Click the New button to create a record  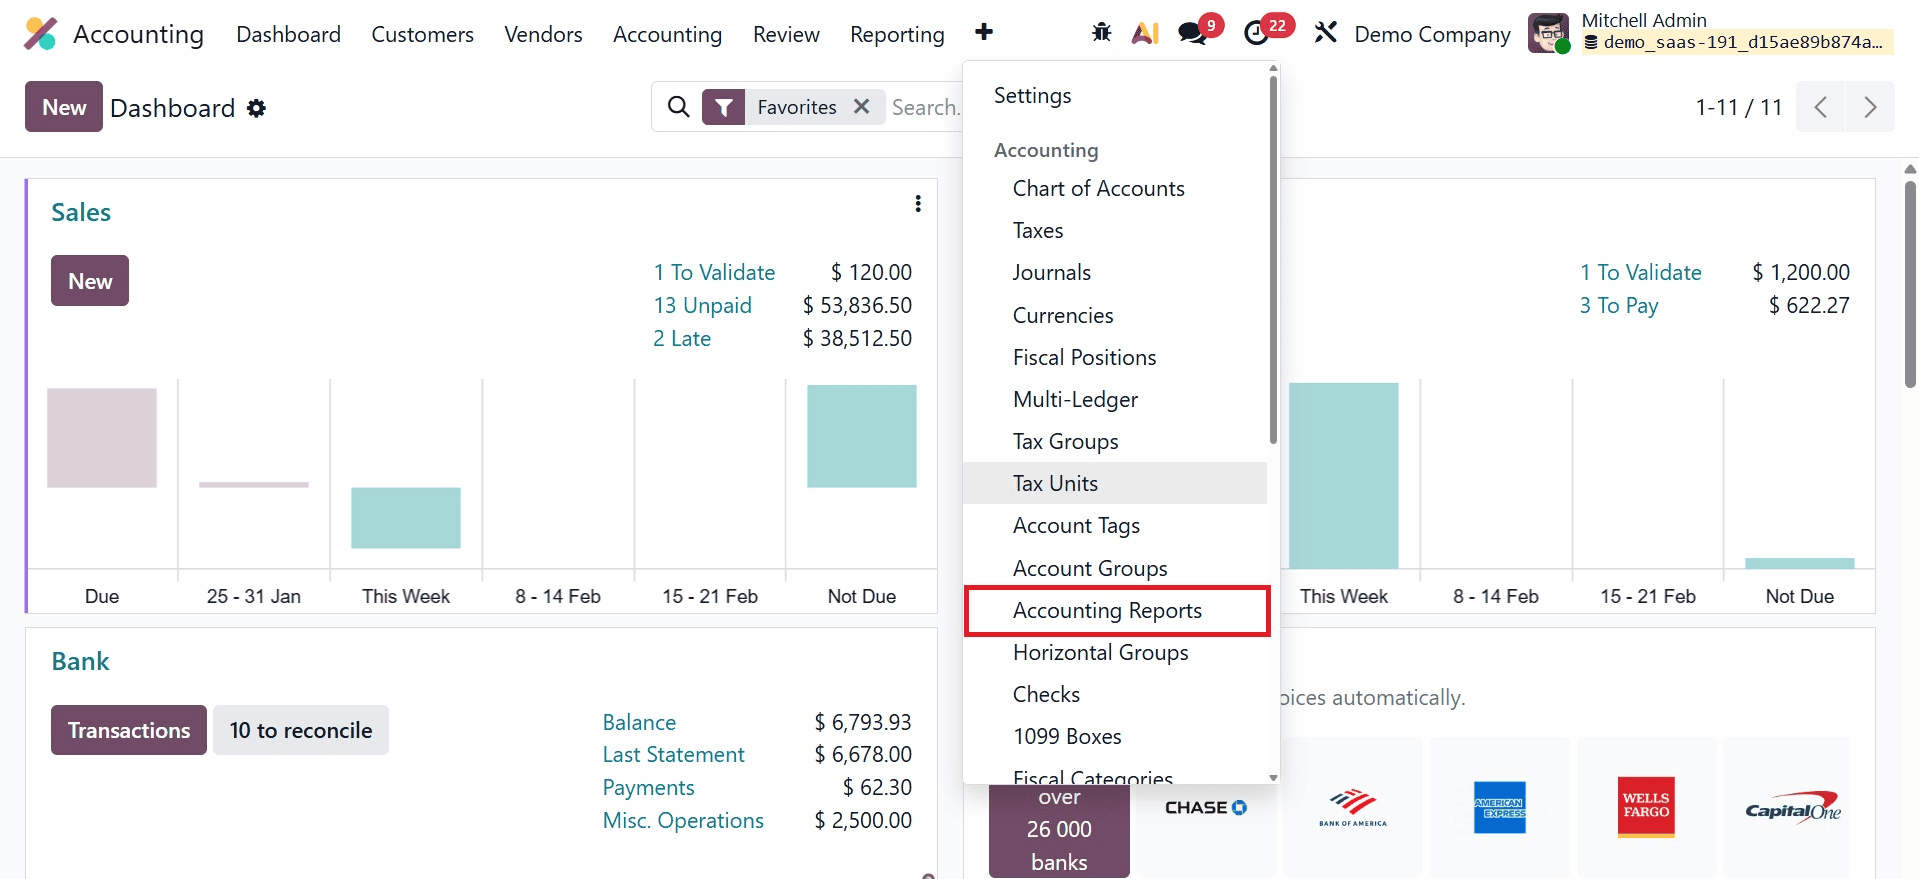point(63,106)
